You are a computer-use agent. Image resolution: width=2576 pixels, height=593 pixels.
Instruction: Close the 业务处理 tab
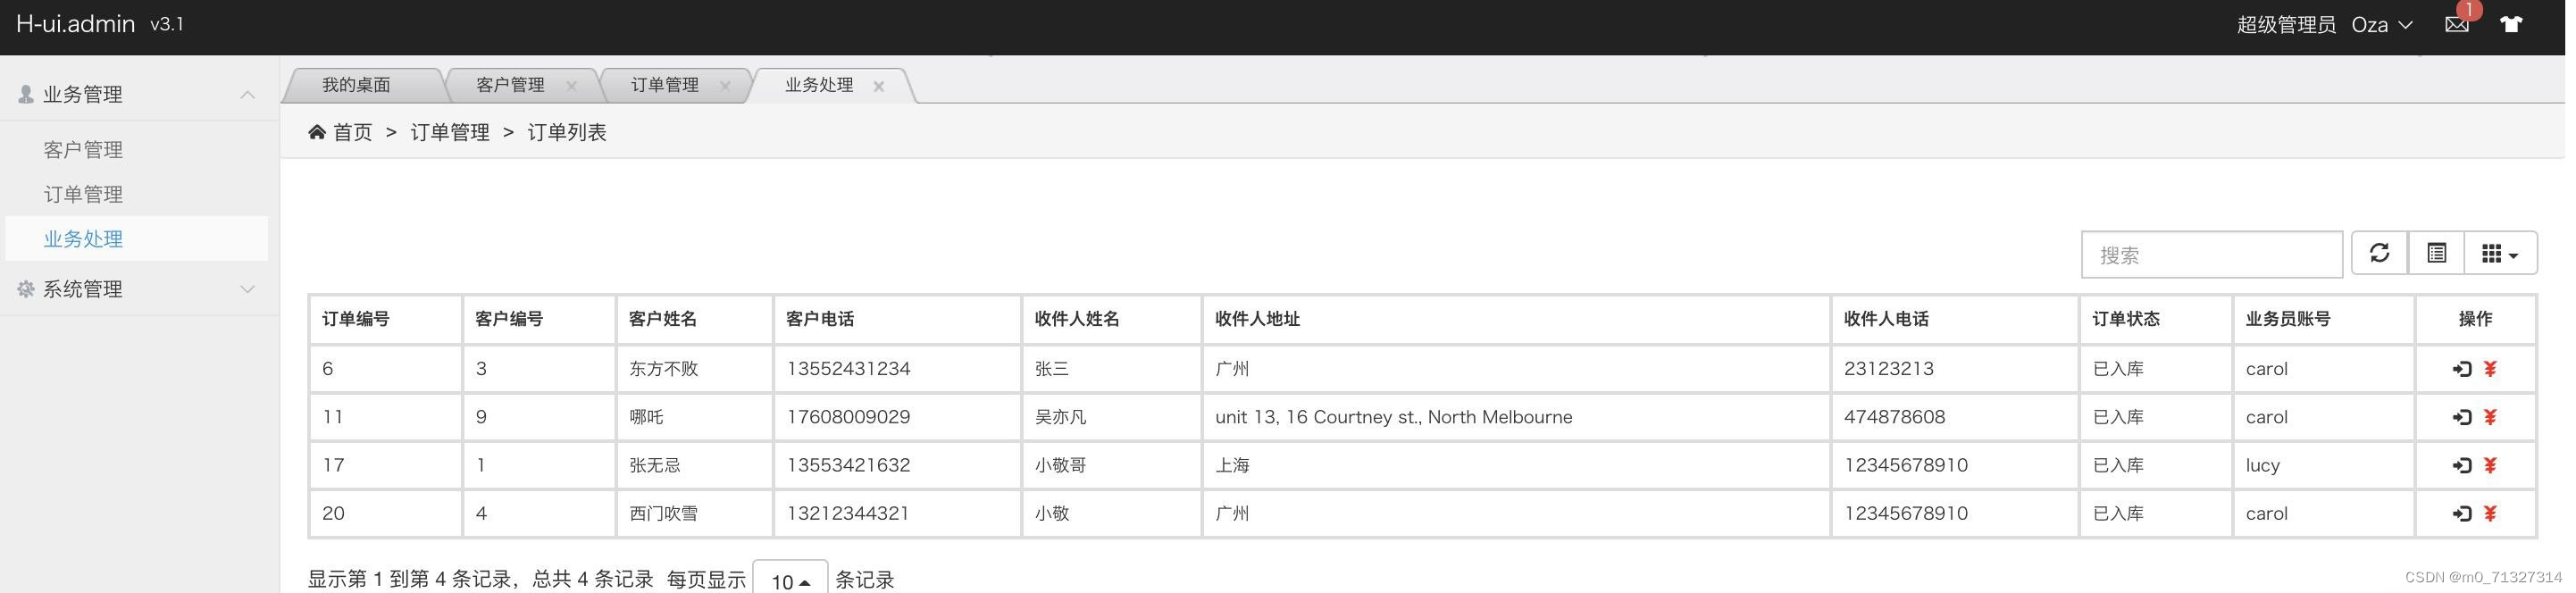pyautogui.click(x=878, y=86)
